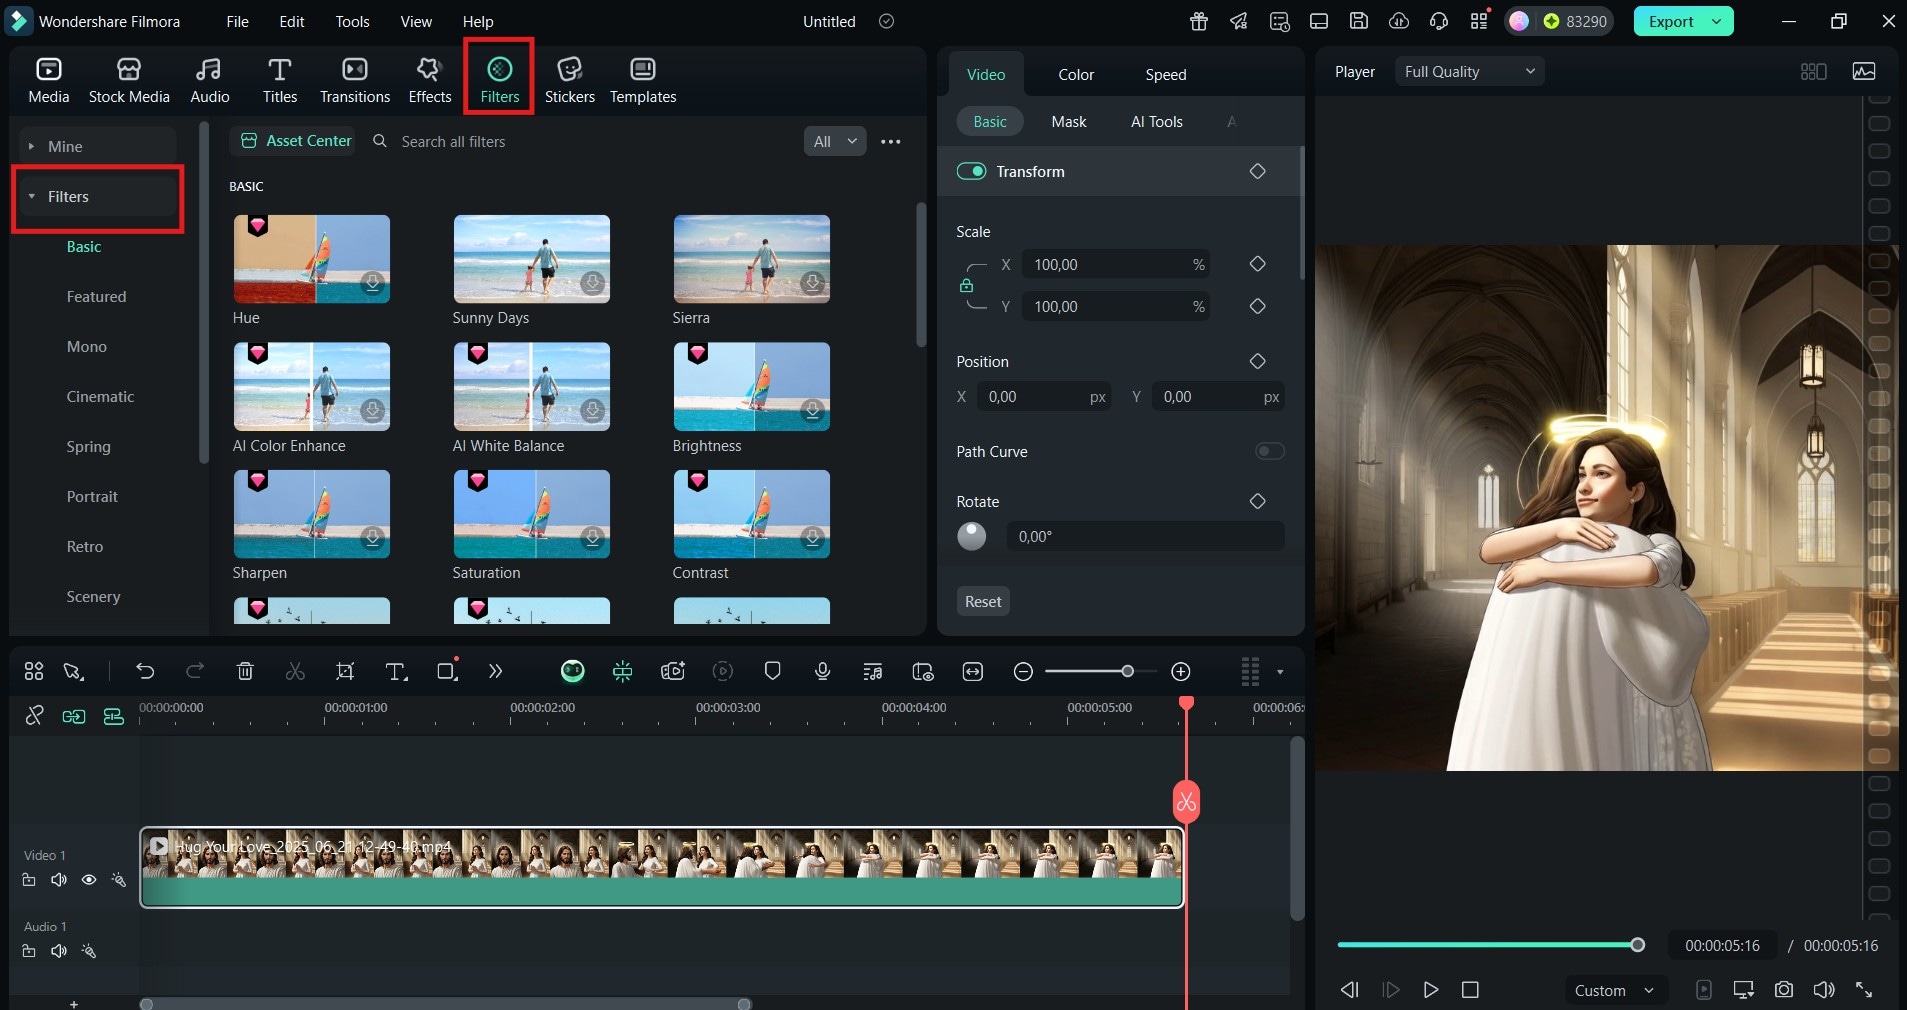Image resolution: width=1907 pixels, height=1010 pixels.
Task: Open the Stickers panel
Action: tap(570, 80)
